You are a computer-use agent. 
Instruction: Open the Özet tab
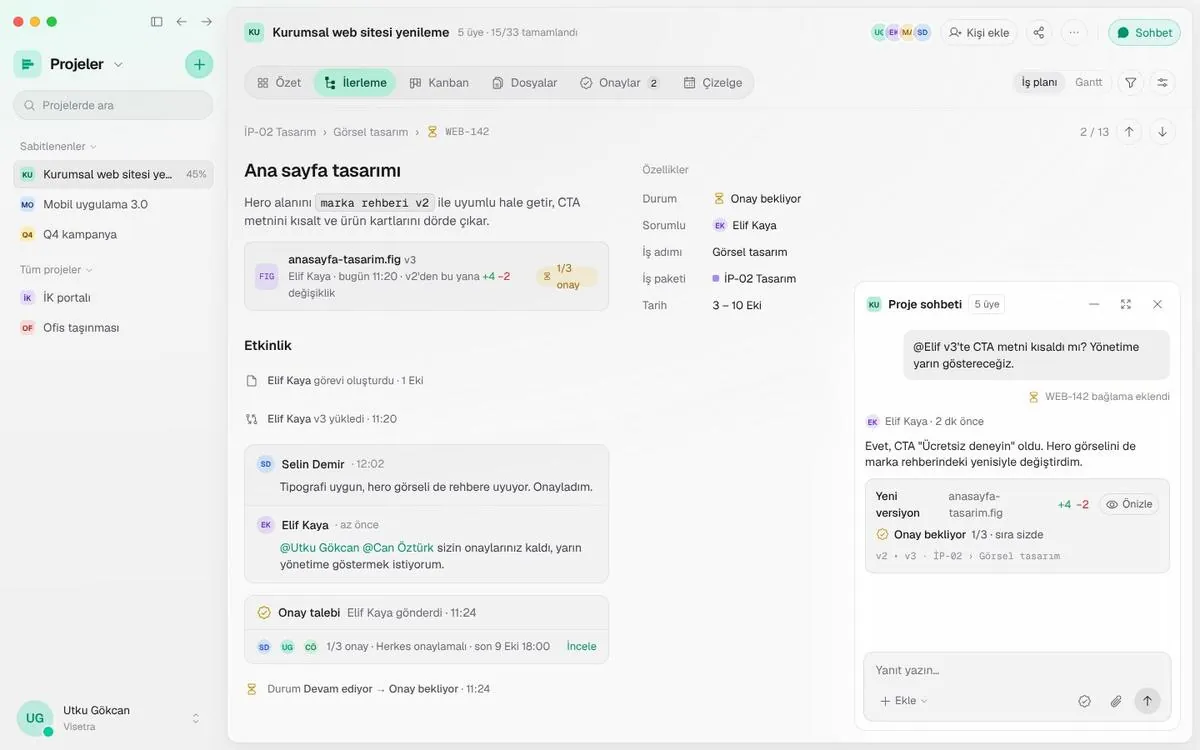[x=279, y=83]
